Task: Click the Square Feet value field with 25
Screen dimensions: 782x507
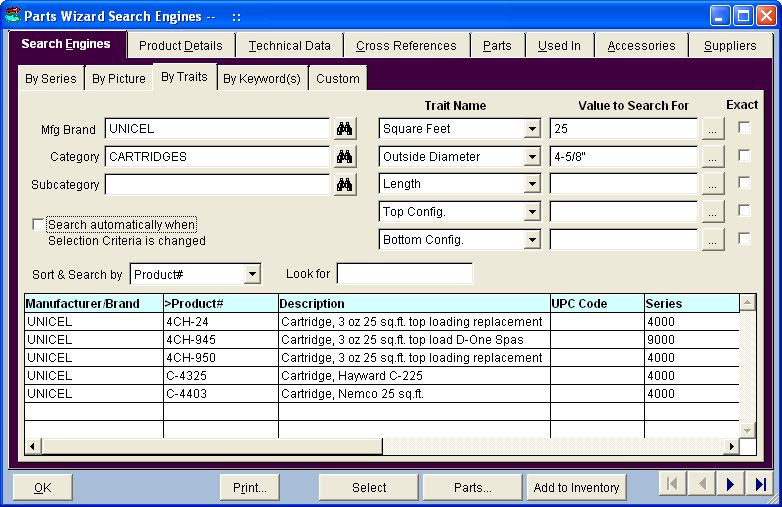Action: pyautogui.click(x=623, y=129)
